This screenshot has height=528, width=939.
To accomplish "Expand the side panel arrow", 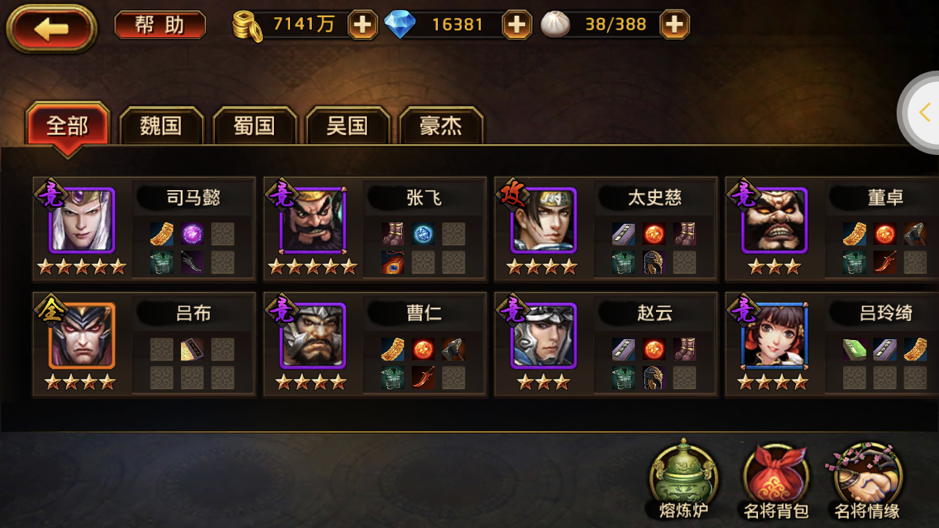I will click(x=924, y=113).
